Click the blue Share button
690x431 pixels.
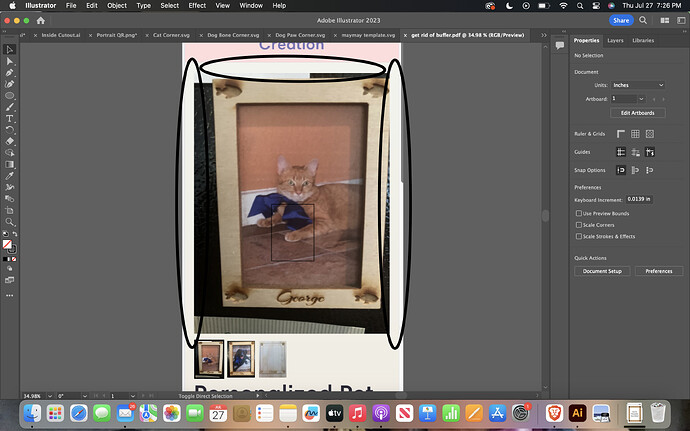621,20
